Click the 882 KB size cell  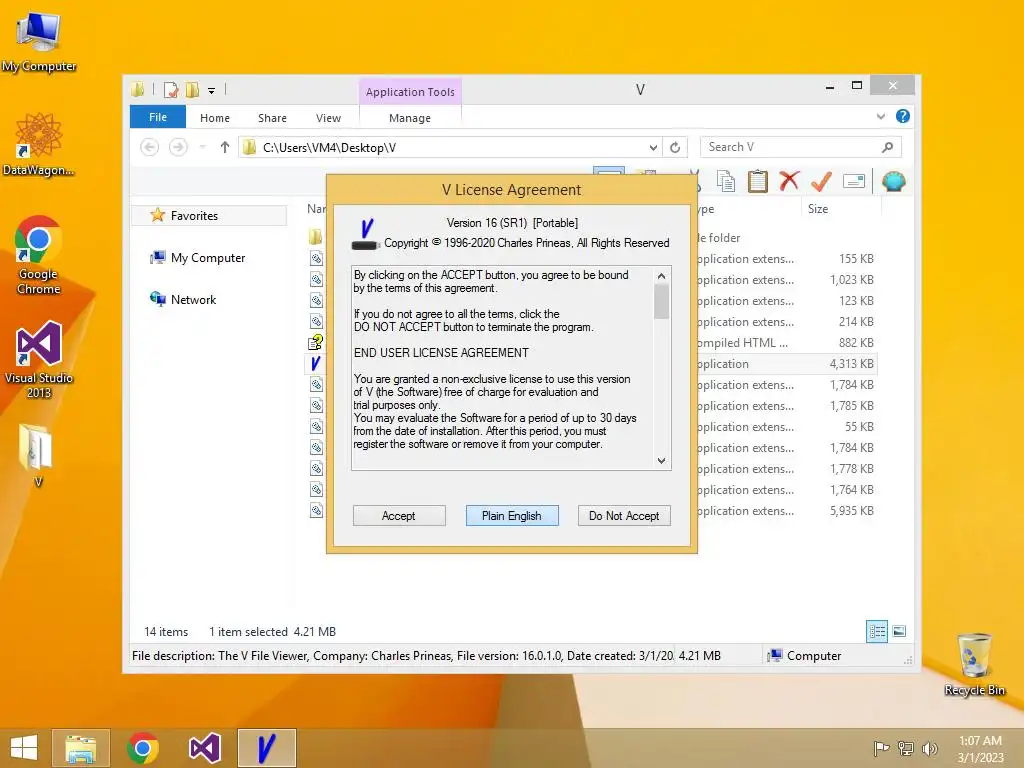[856, 343]
